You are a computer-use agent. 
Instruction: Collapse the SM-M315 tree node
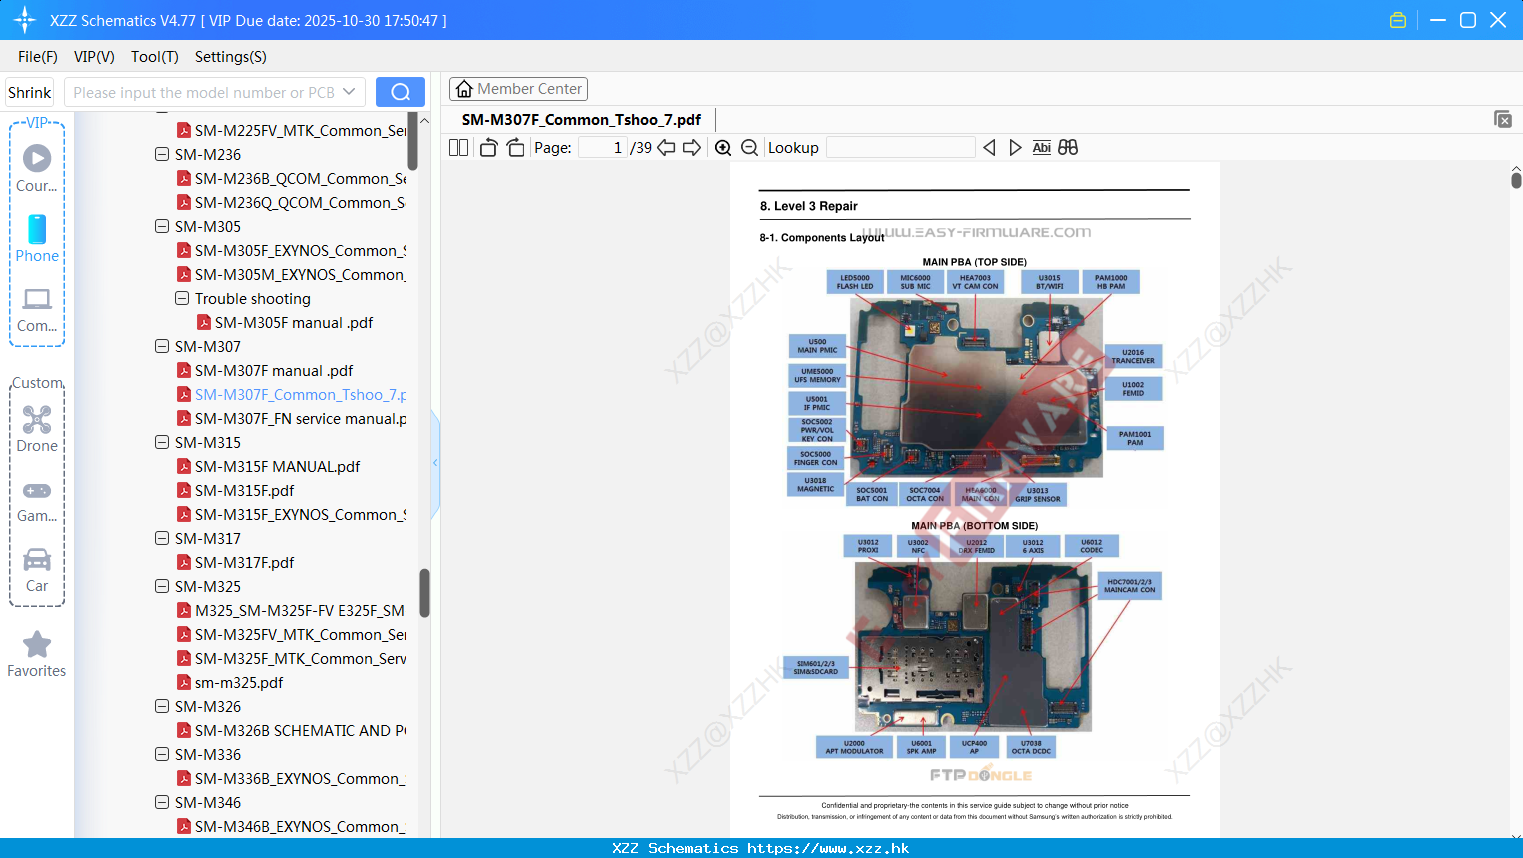[162, 443]
